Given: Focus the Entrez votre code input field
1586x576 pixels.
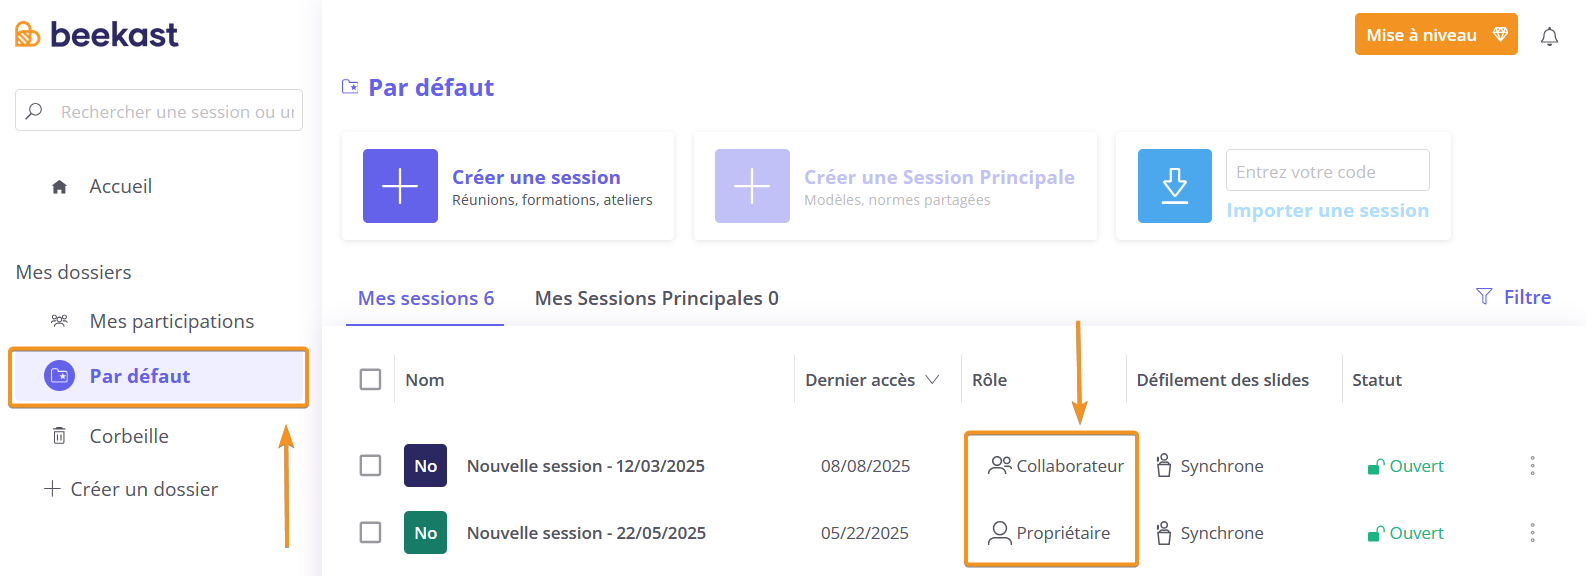Looking at the screenshot, I should coord(1328,171).
